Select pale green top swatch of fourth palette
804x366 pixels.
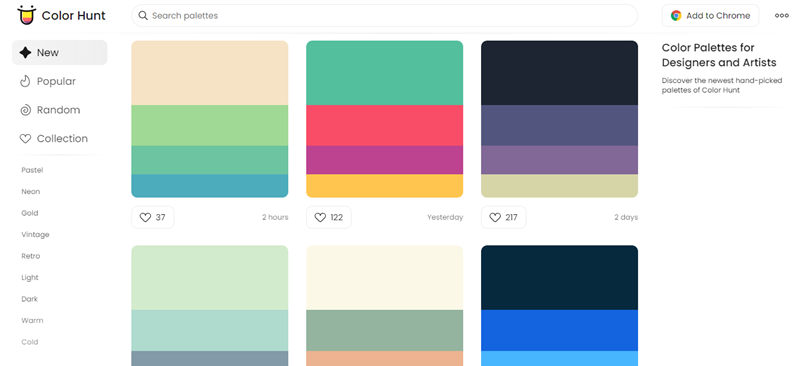(x=210, y=277)
